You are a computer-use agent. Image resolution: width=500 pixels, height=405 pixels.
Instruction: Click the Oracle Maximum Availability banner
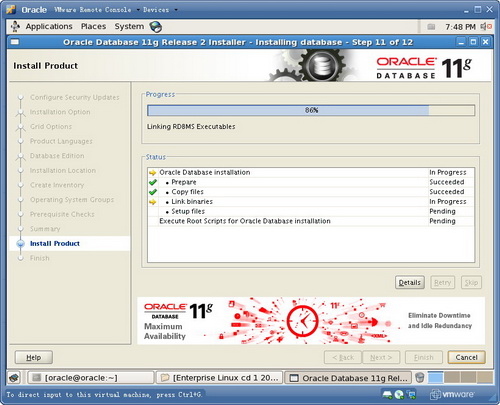click(311, 321)
